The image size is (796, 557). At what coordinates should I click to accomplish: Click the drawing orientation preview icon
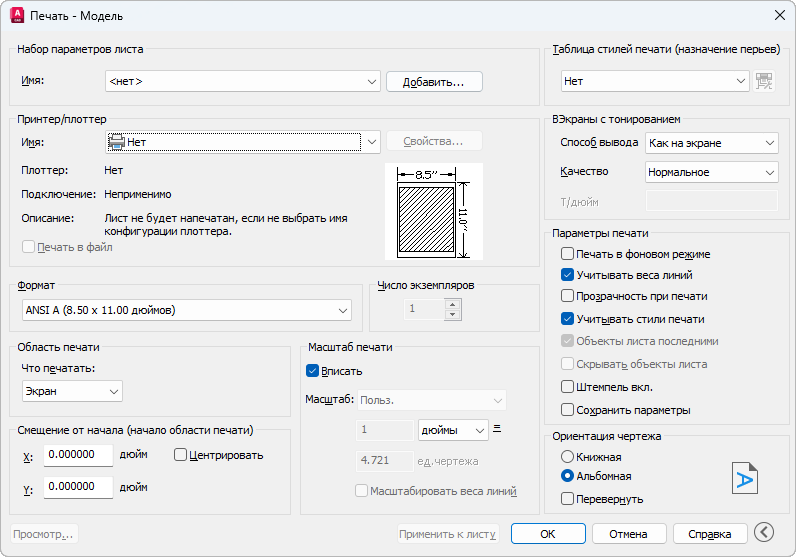point(743,480)
